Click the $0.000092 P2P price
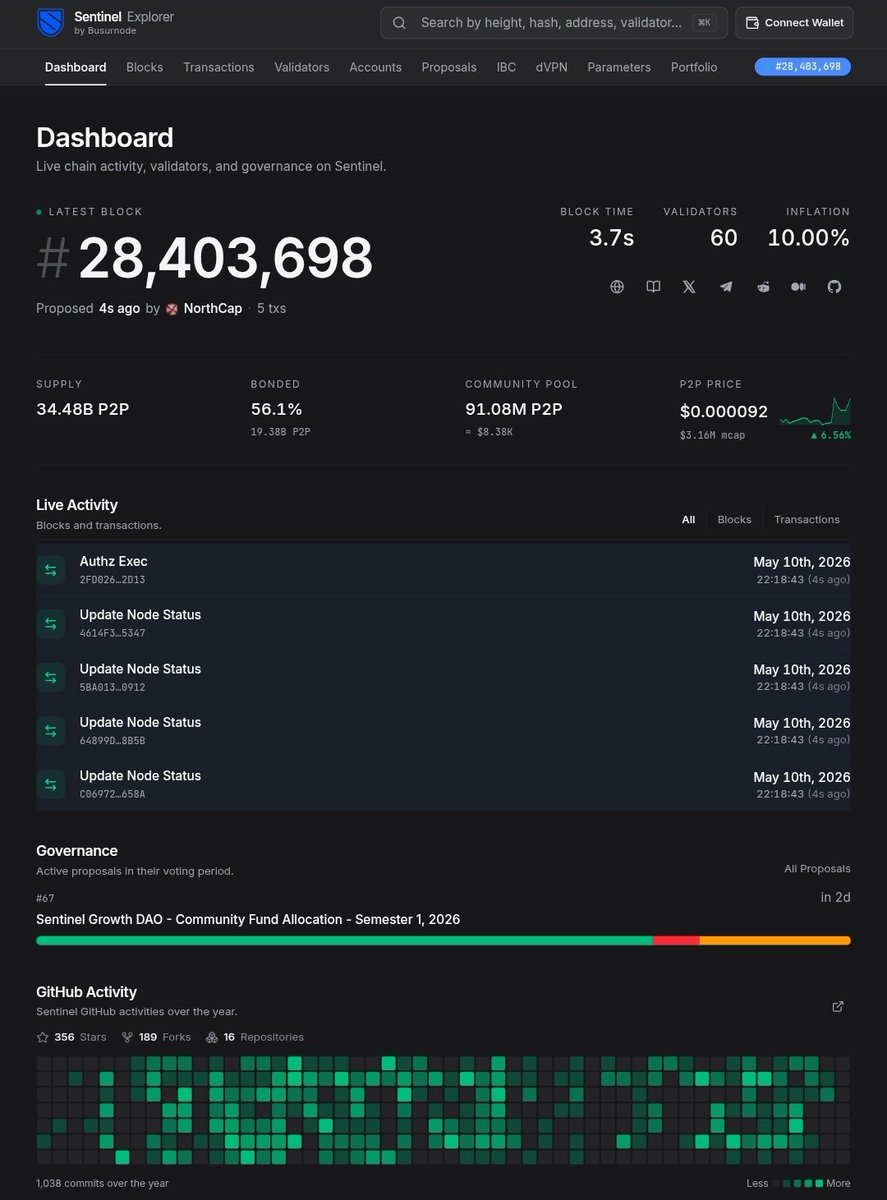887x1200 pixels. tap(724, 411)
